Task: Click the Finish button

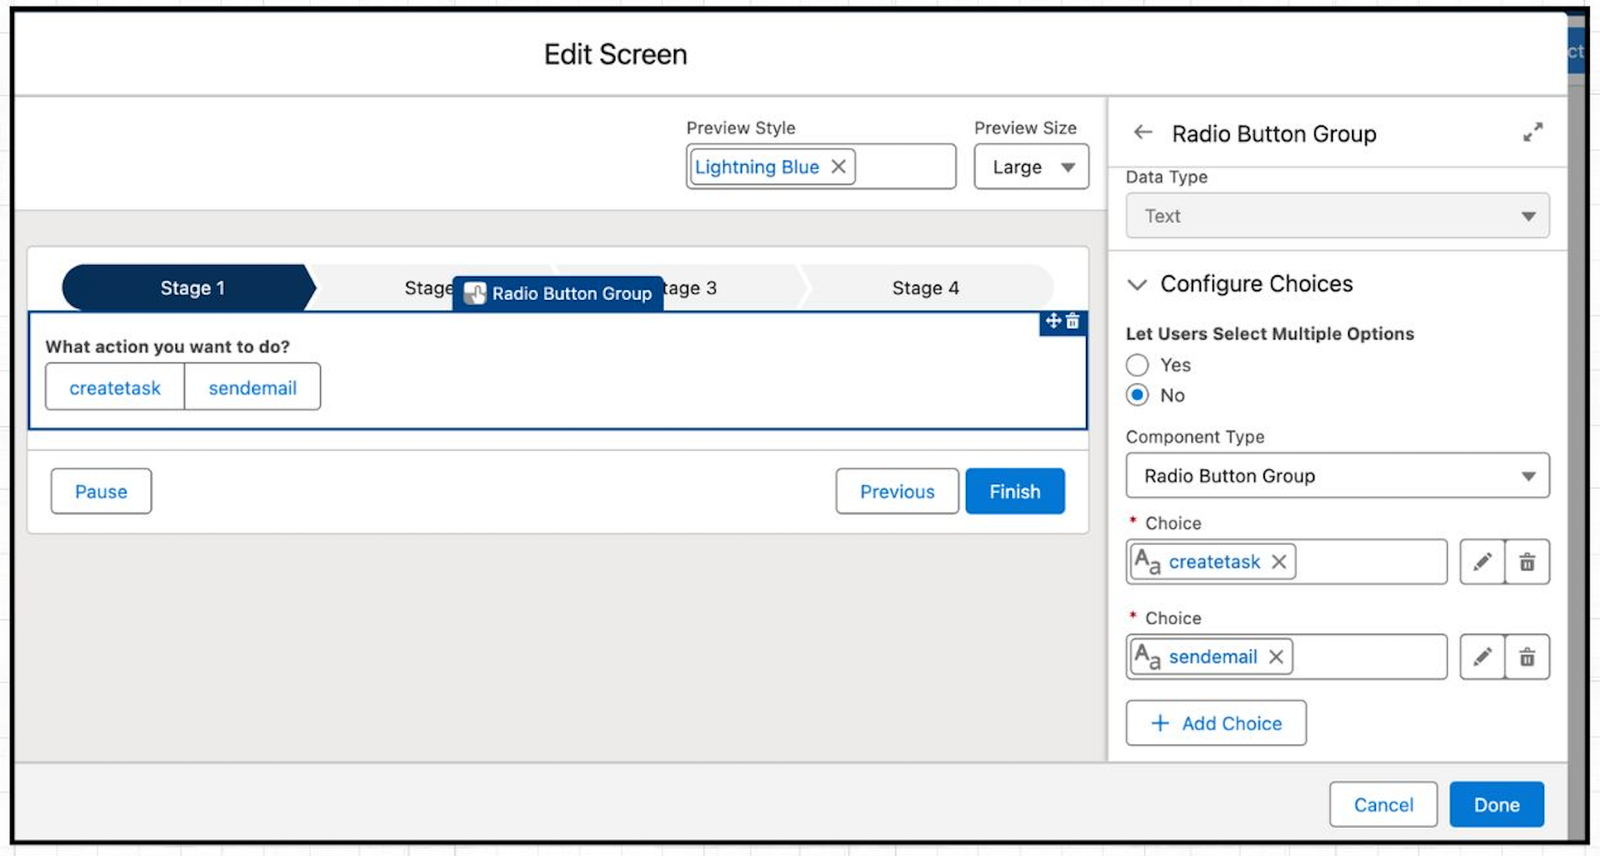Action: (x=1015, y=491)
